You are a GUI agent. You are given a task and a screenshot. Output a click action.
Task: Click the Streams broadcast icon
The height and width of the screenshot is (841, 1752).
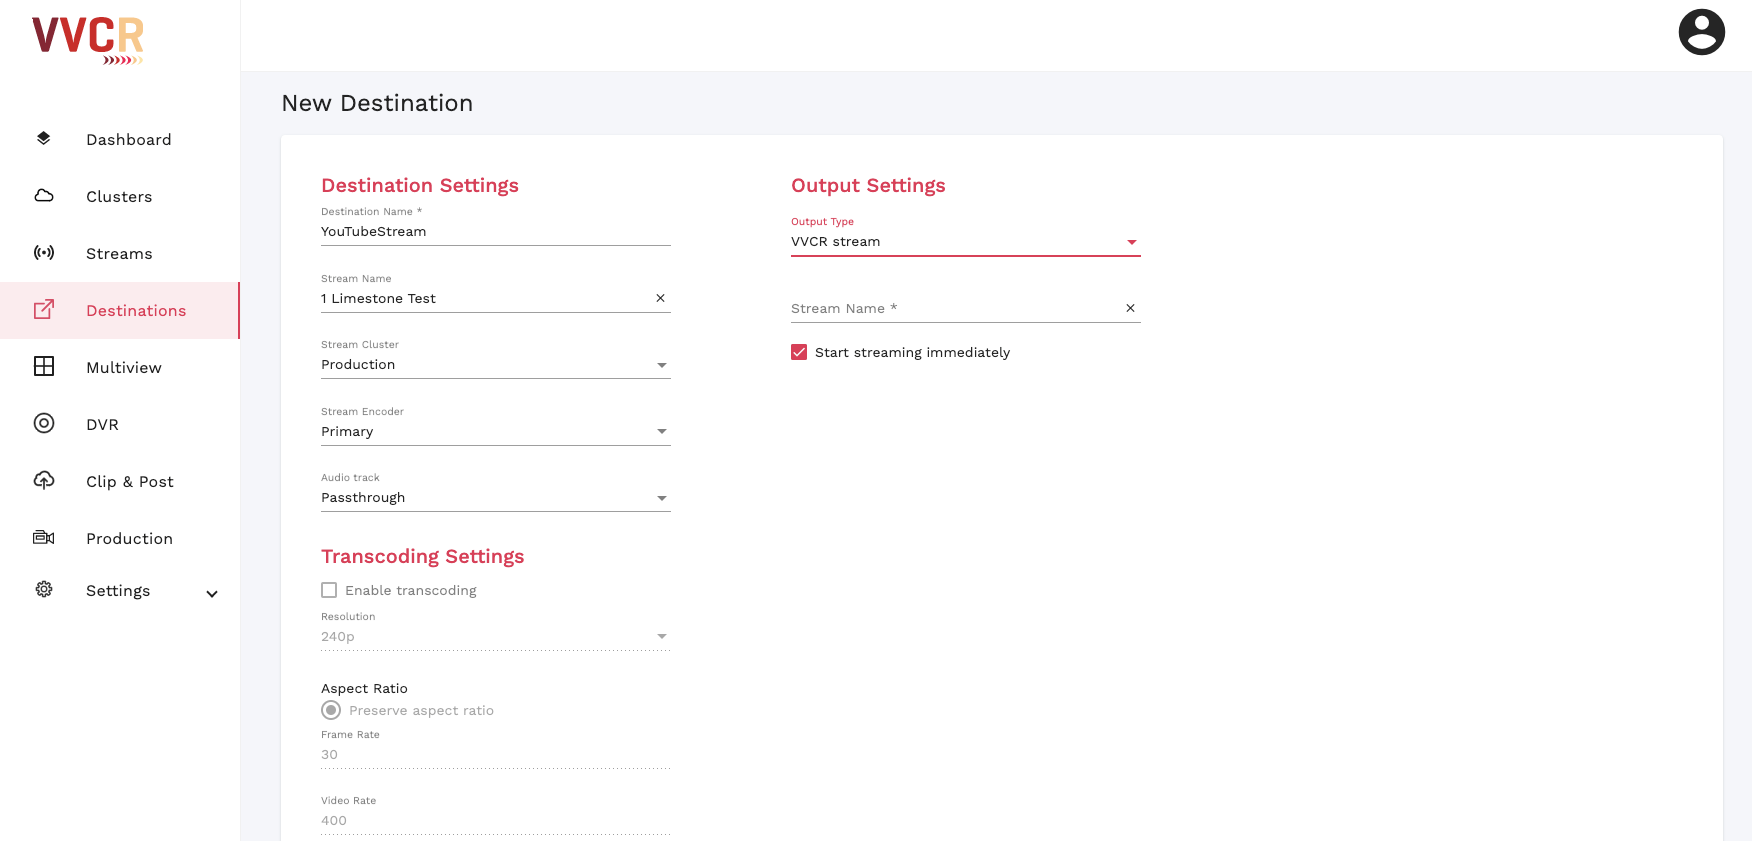click(x=44, y=253)
